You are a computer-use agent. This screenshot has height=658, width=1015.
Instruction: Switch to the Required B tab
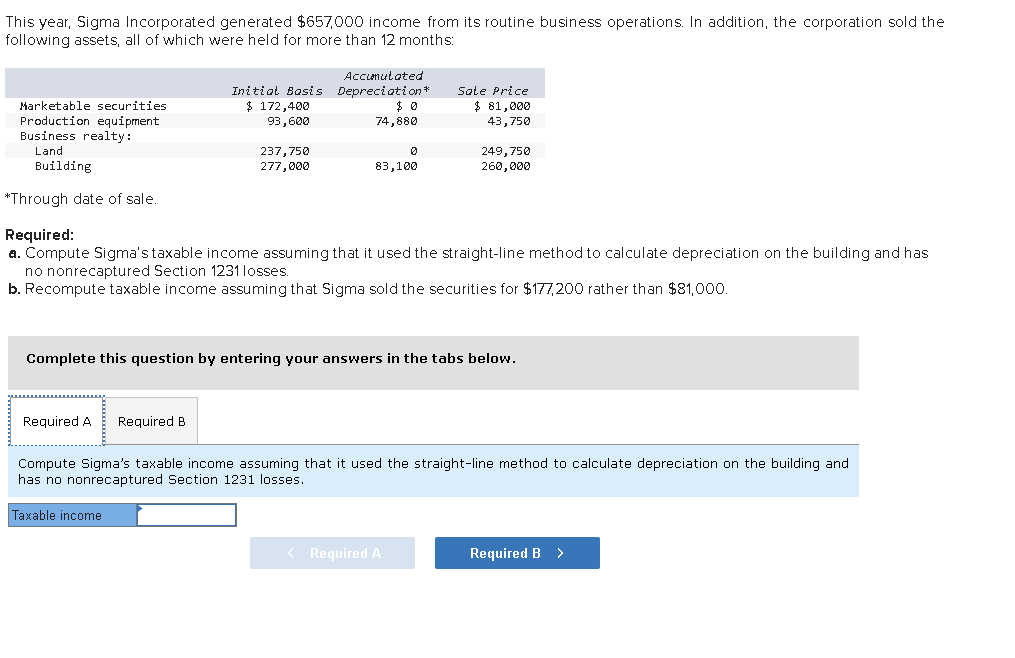pos(150,420)
